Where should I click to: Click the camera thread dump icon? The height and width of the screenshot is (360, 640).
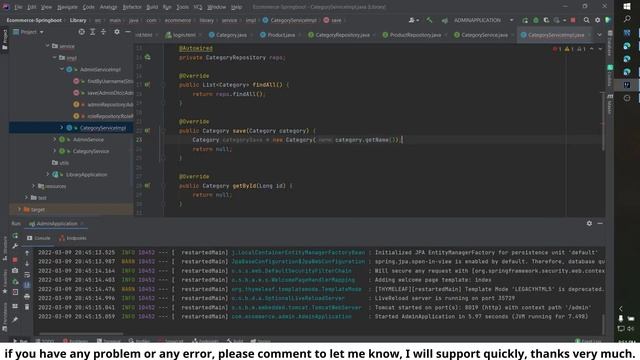(15, 270)
